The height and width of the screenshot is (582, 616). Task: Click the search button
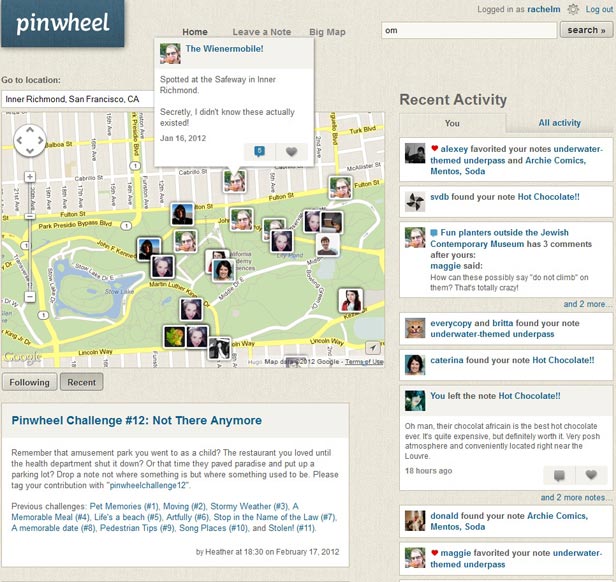(x=586, y=30)
